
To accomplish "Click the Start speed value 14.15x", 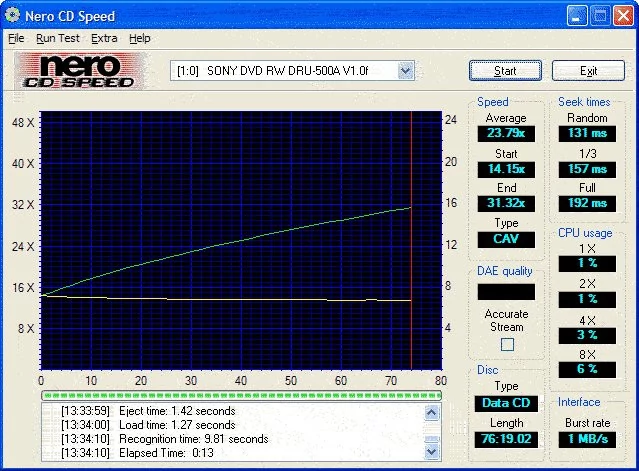I will [506, 169].
